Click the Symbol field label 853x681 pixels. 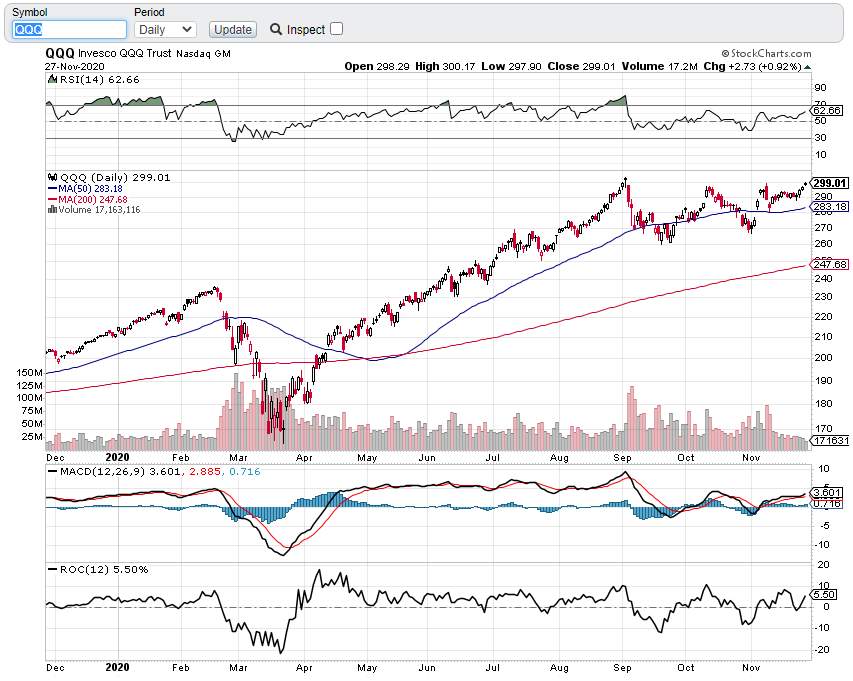(x=29, y=12)
